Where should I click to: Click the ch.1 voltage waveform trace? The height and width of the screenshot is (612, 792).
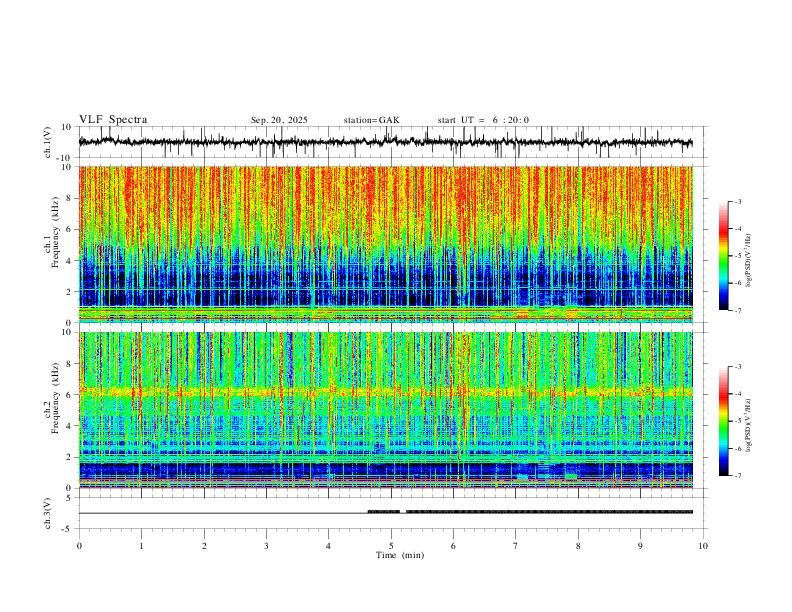385,142
